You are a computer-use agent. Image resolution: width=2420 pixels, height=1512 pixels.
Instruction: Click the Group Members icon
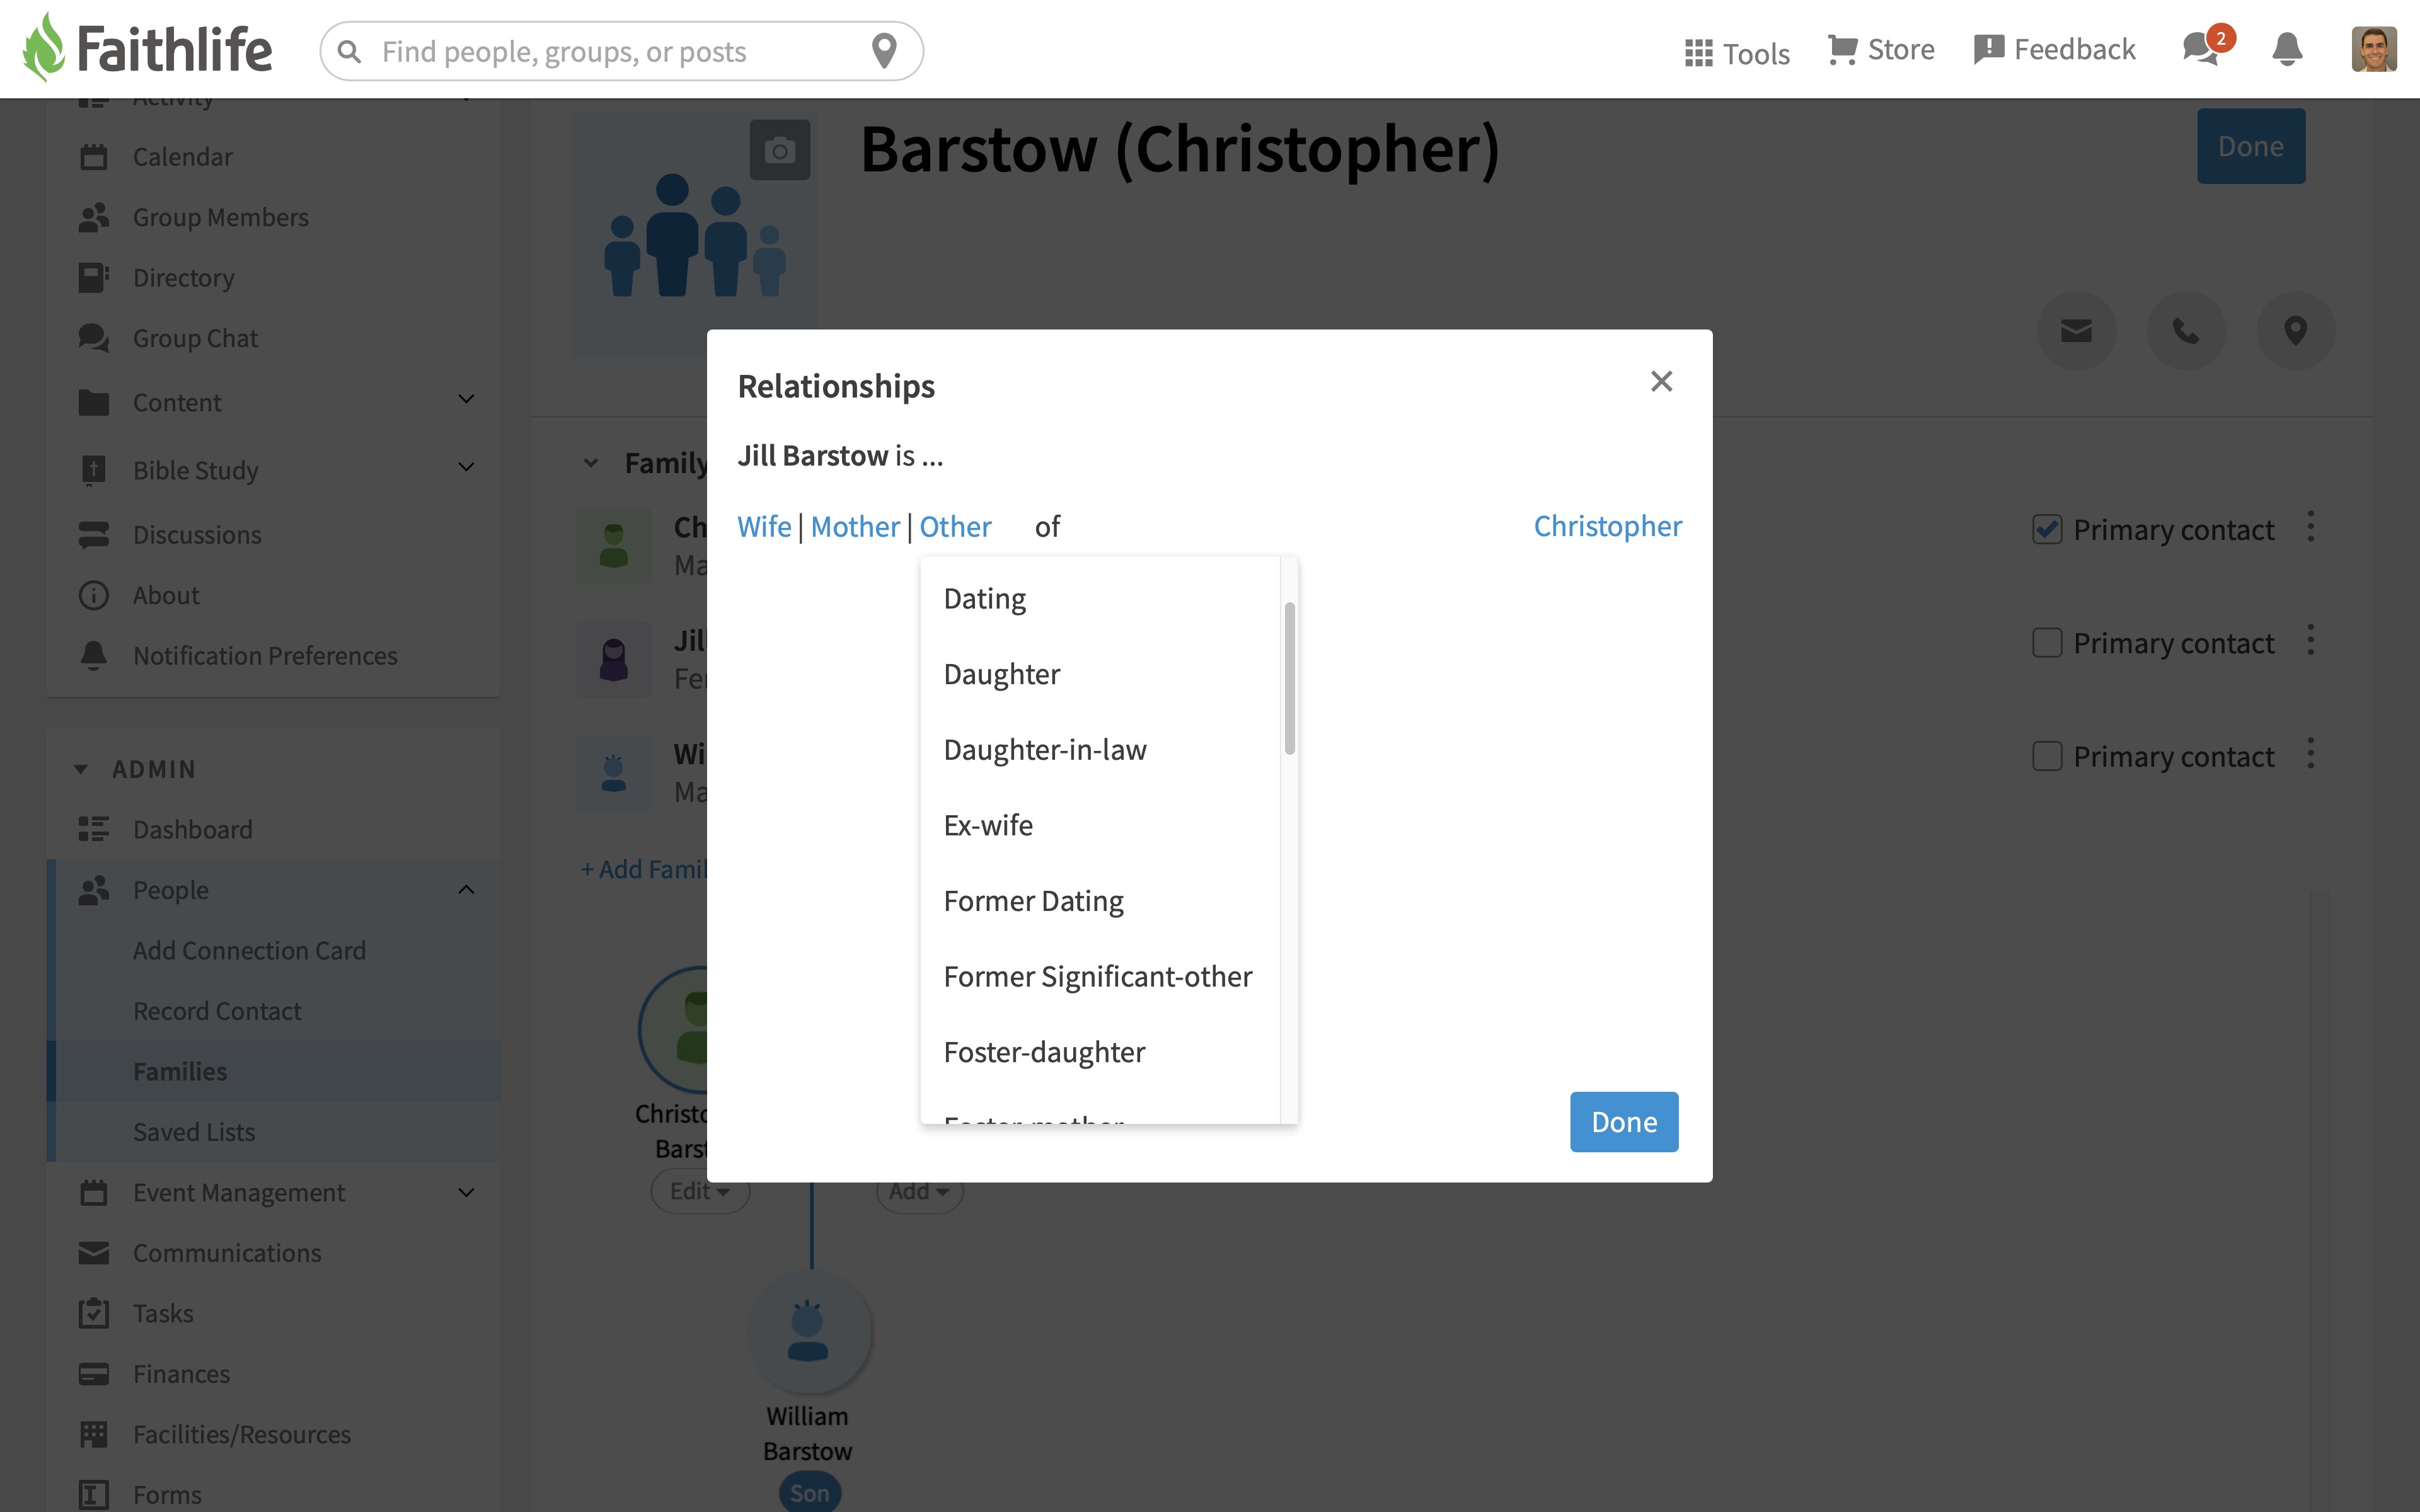point(93,217)
